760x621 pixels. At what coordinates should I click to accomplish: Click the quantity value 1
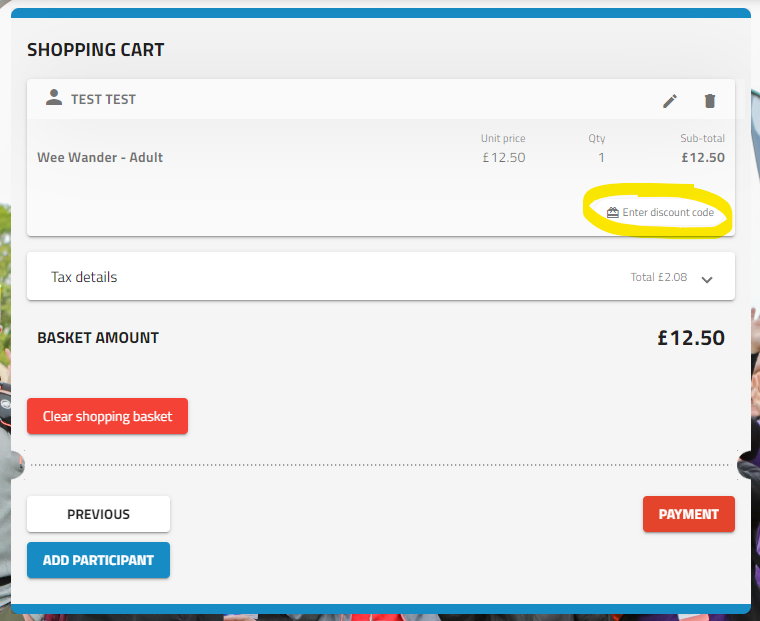601,158
